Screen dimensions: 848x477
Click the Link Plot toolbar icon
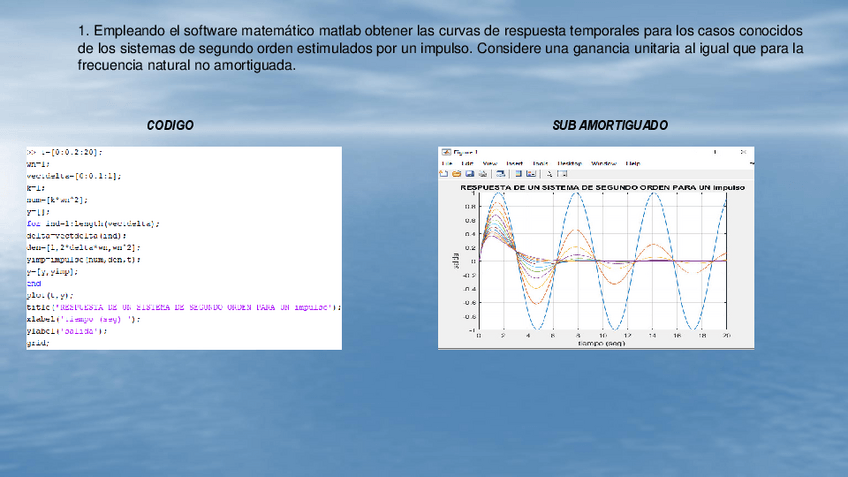500,174
